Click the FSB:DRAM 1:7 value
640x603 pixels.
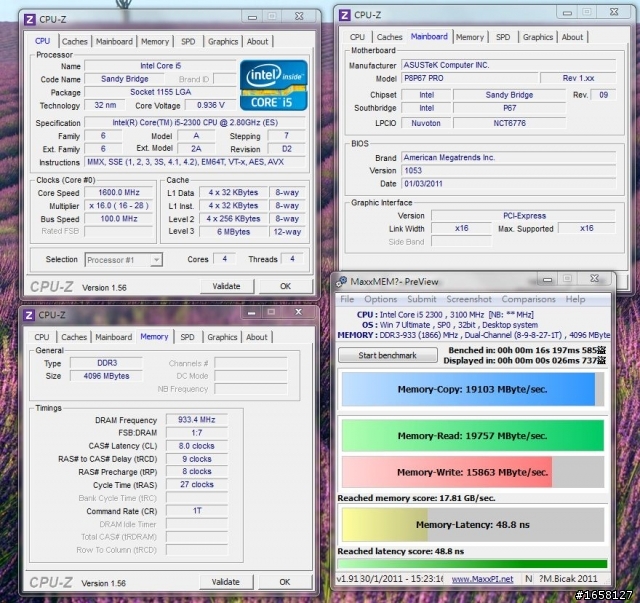(x=196, y=433)
